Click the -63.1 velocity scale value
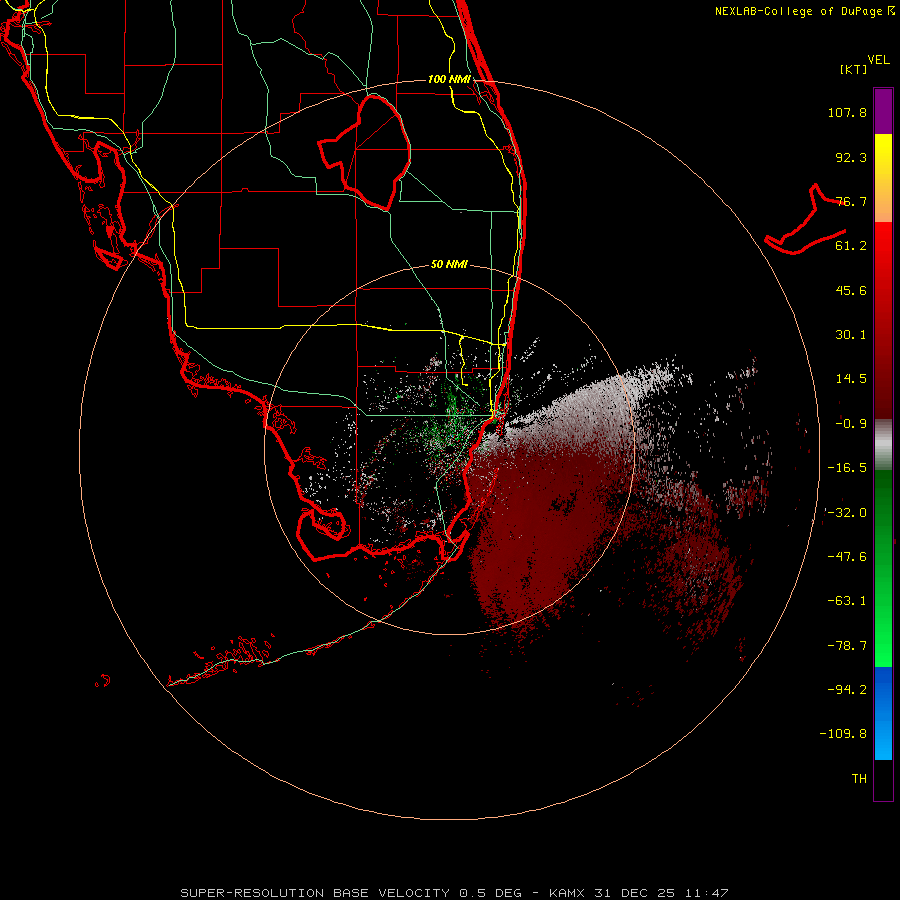Viewport: 900px width, 900px height. [x=847, y=601]
